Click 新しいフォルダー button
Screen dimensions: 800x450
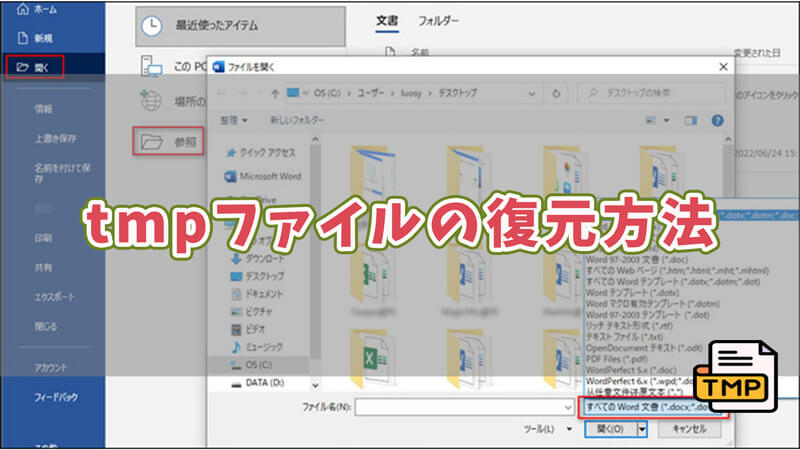pyautogui.click(x=297, y=120)
